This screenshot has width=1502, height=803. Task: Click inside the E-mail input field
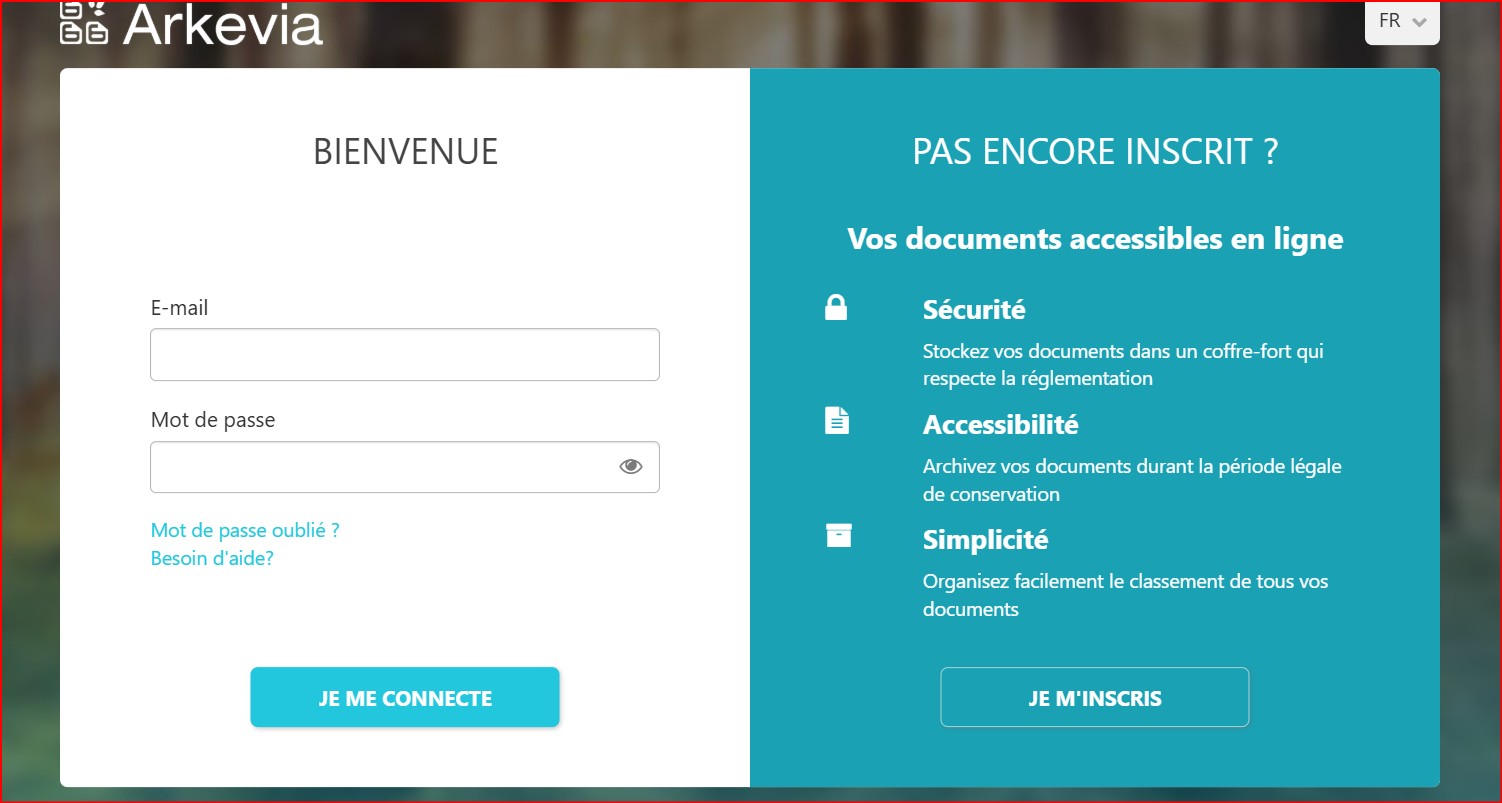pyautogui.click(x=404, y=354)
